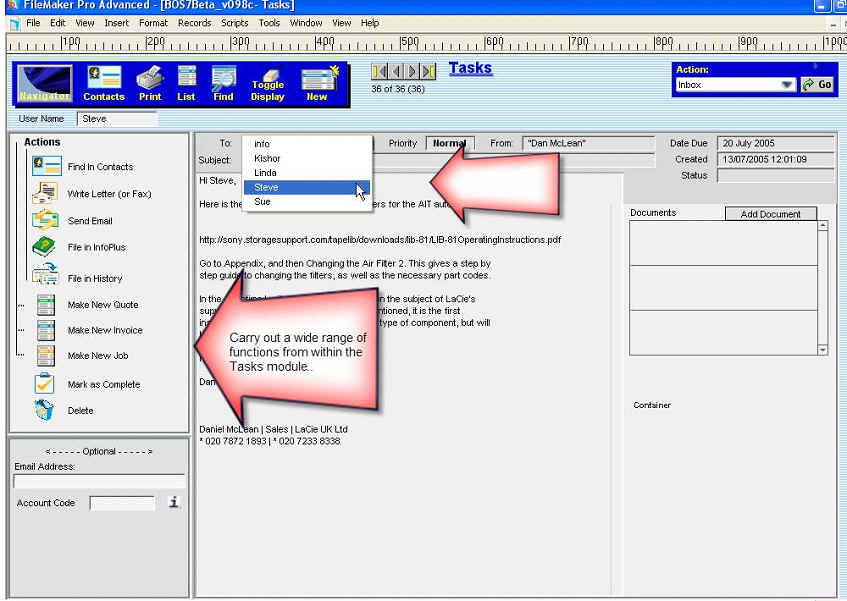Click Find In Contacts action icon
Image resolution: width=847 pixels, height=601 pixels.
(46, 166)
